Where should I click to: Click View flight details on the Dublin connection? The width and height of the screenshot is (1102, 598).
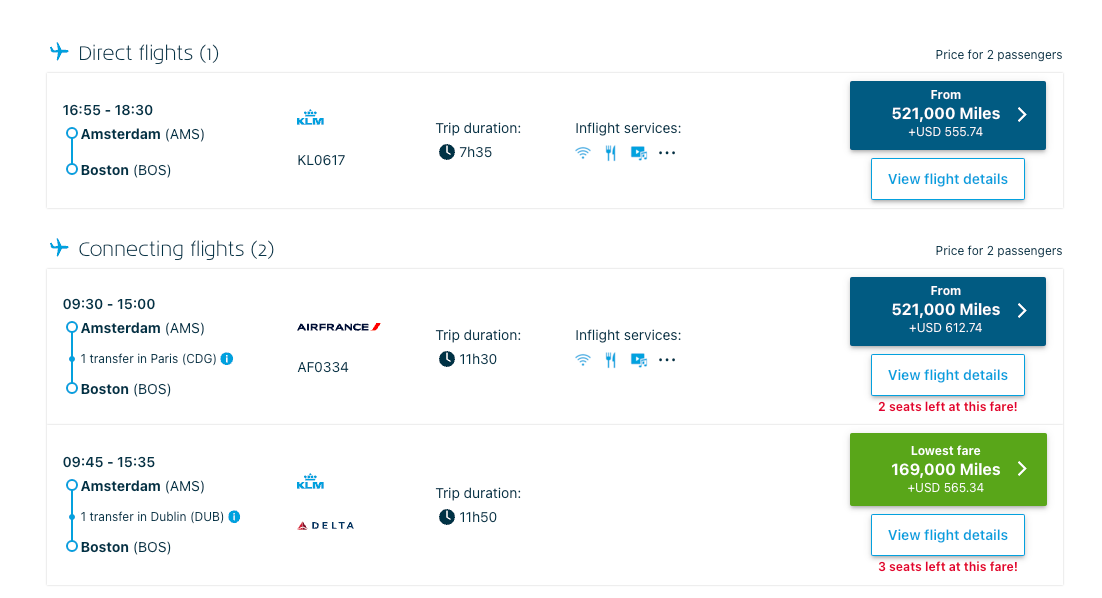(x=947, y=534)
